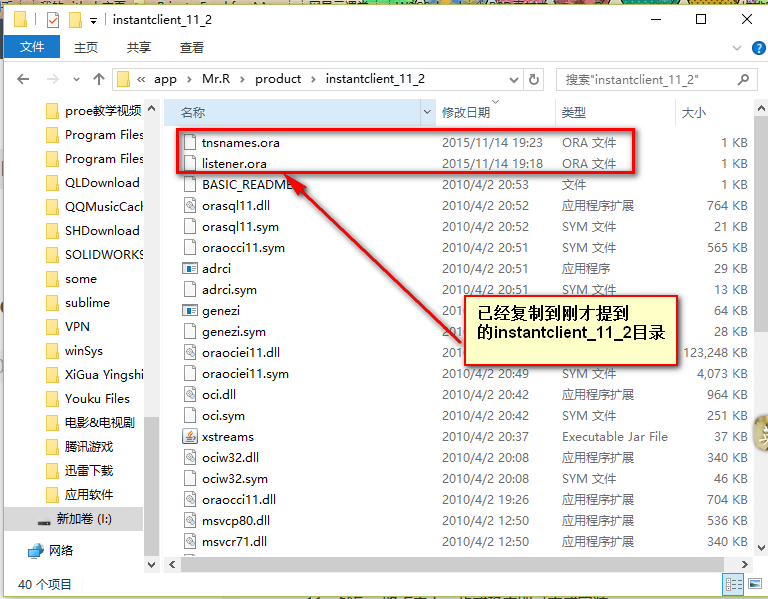768x599 pixels.
Task: Select the adrci application icon
Action: tap(190, 268)
